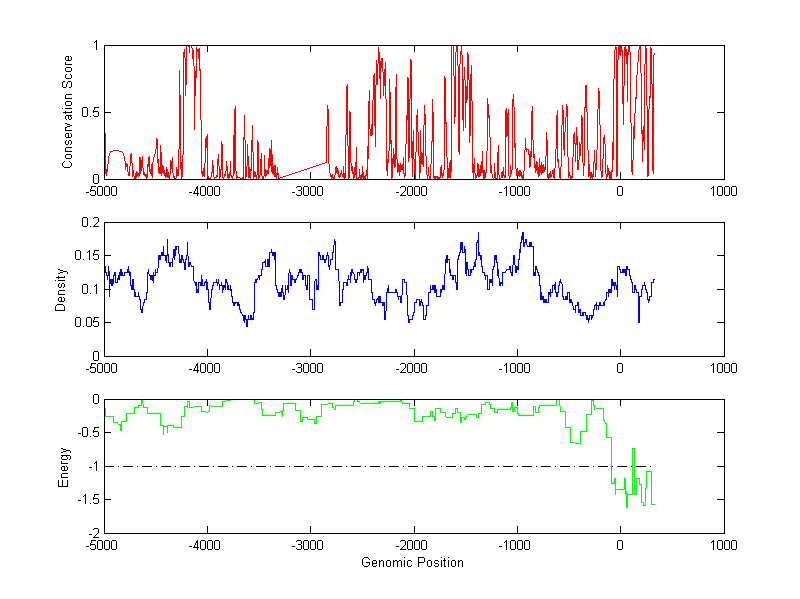Click the 0.2 tick label on Density axis

coord(89,222)
